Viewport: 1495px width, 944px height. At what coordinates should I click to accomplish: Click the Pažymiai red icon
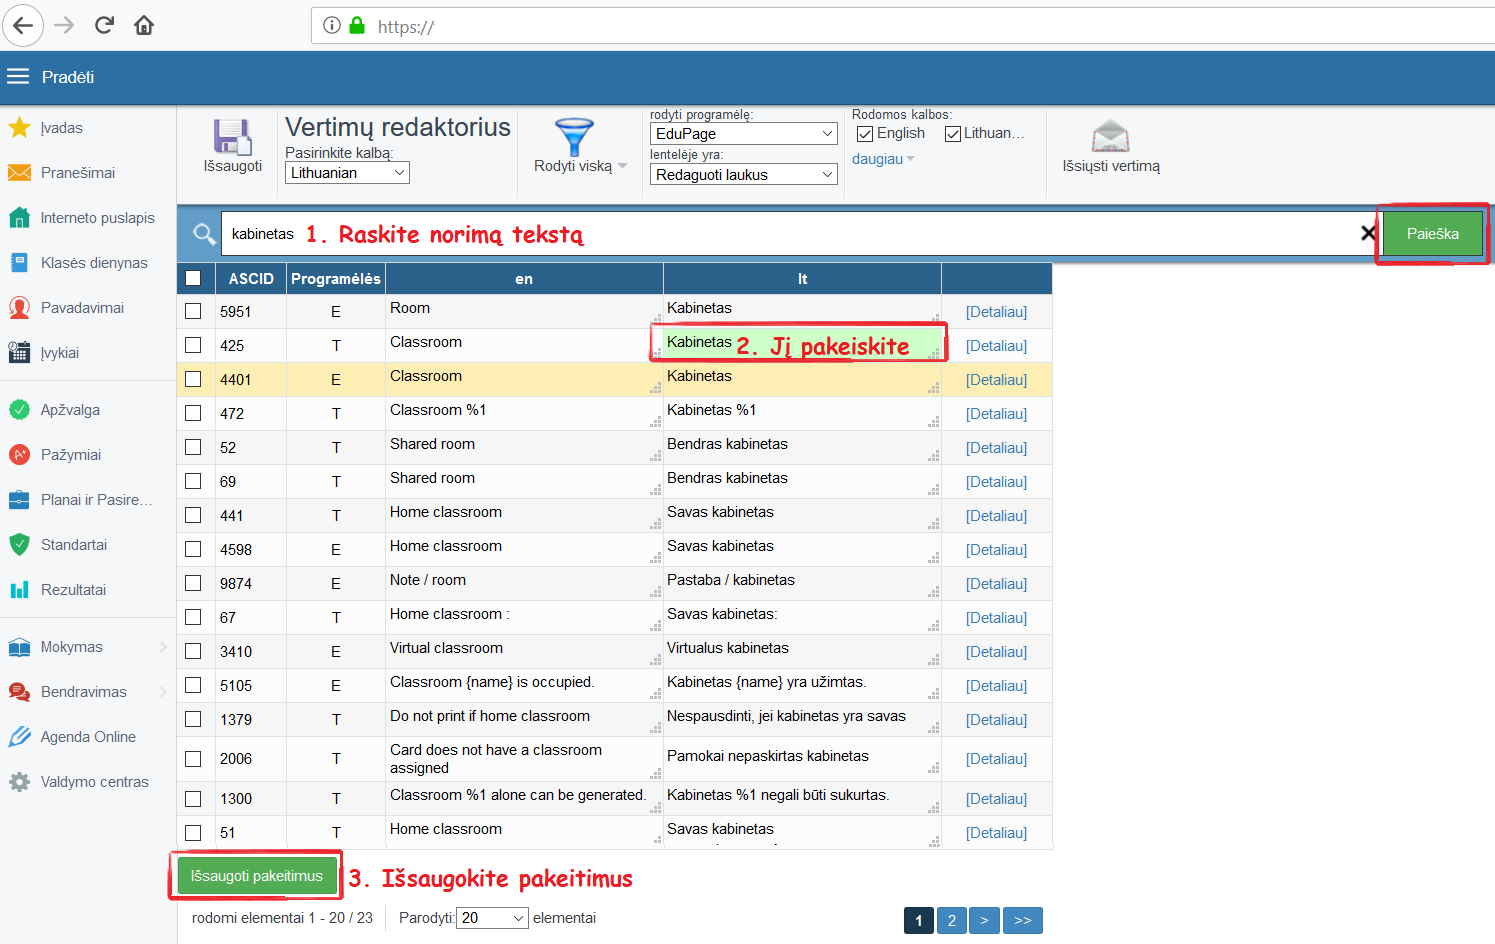pyautogui.click(x=19, y=455)
